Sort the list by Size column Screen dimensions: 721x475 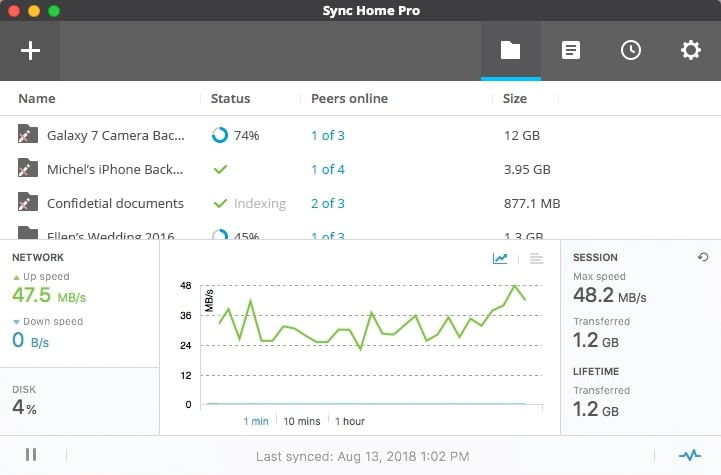click(515, 99)
